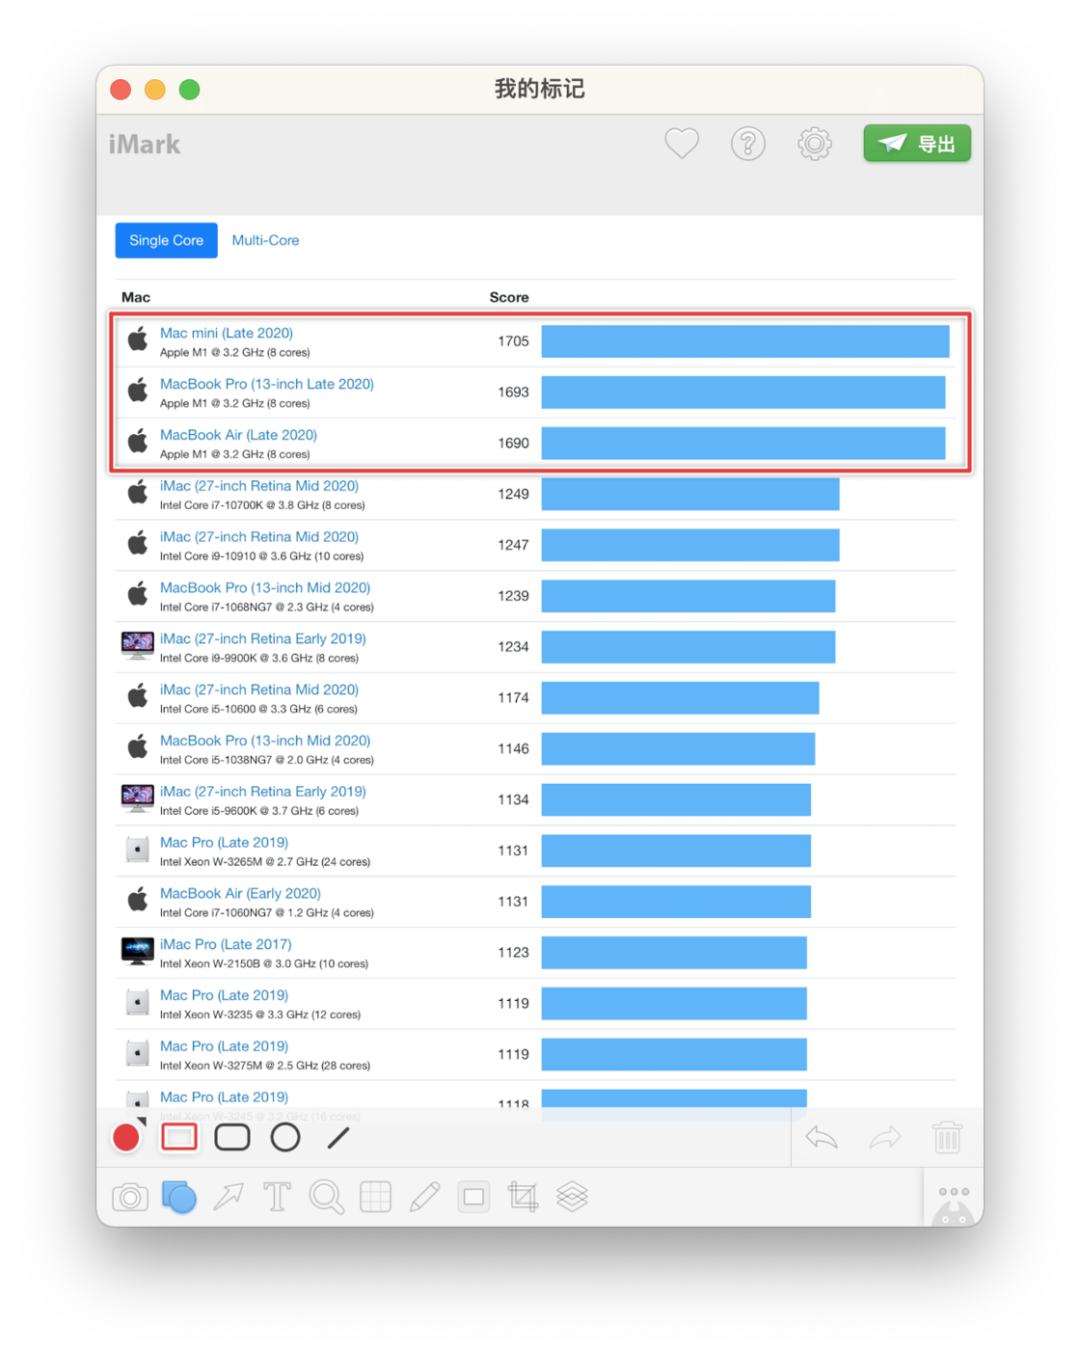Click the green export button
Screen dimensions: 1080x1354
point(917,143)
